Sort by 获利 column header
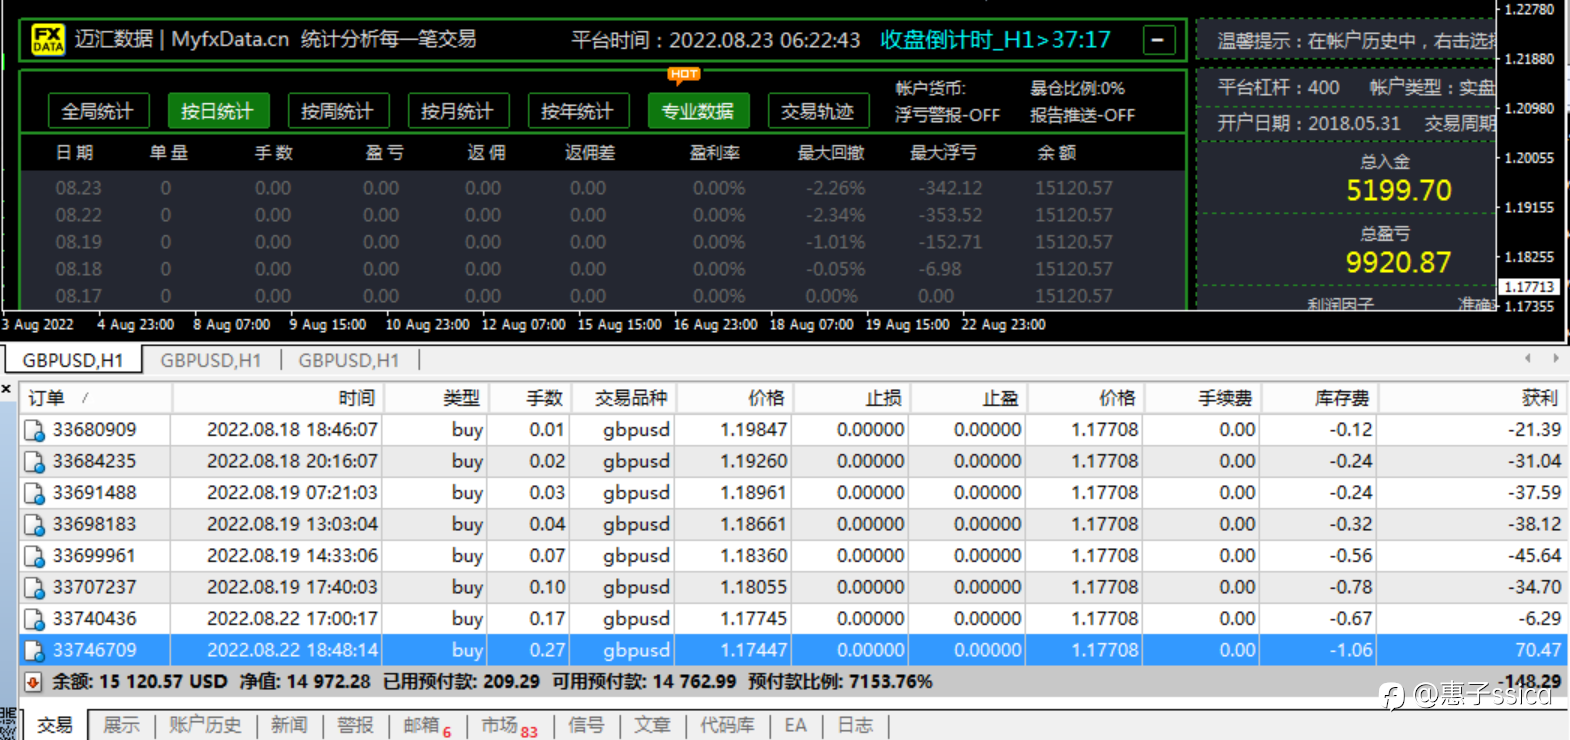Image resolution: width=1570 pixels, height=740 pixels. point(1474,398)
